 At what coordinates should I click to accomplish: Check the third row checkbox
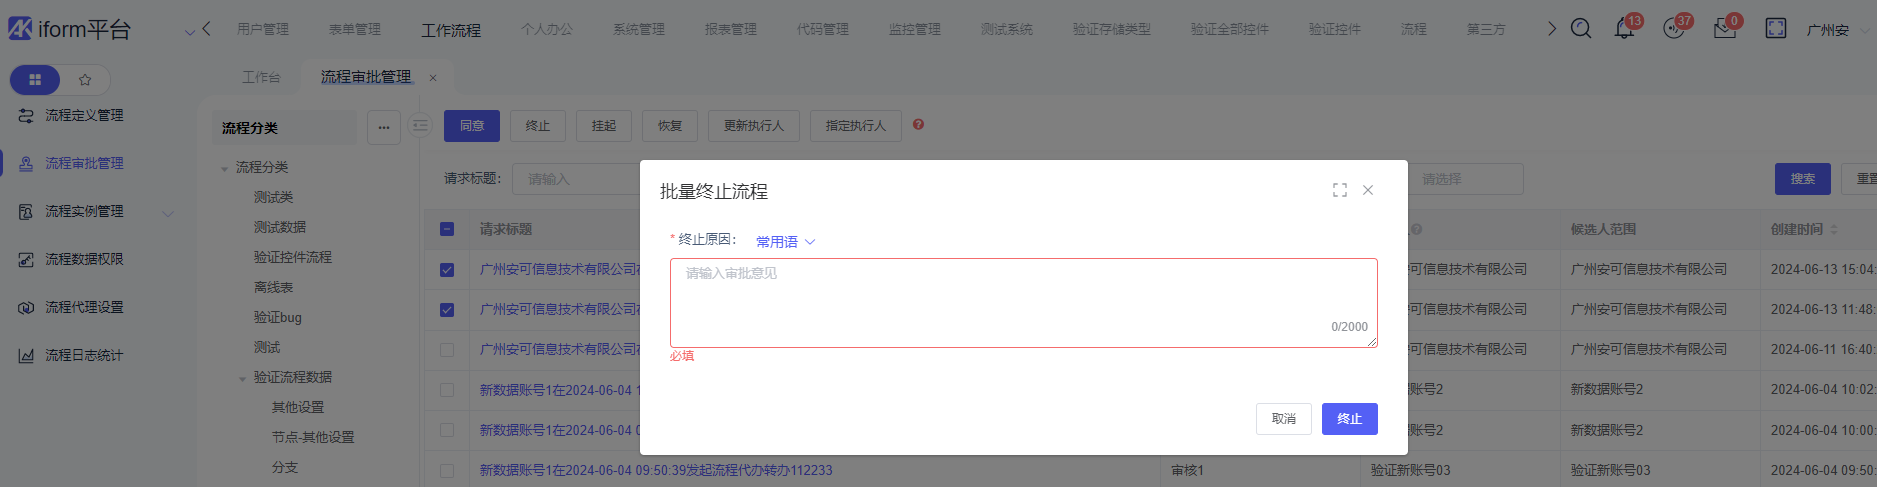click(447, 350)
